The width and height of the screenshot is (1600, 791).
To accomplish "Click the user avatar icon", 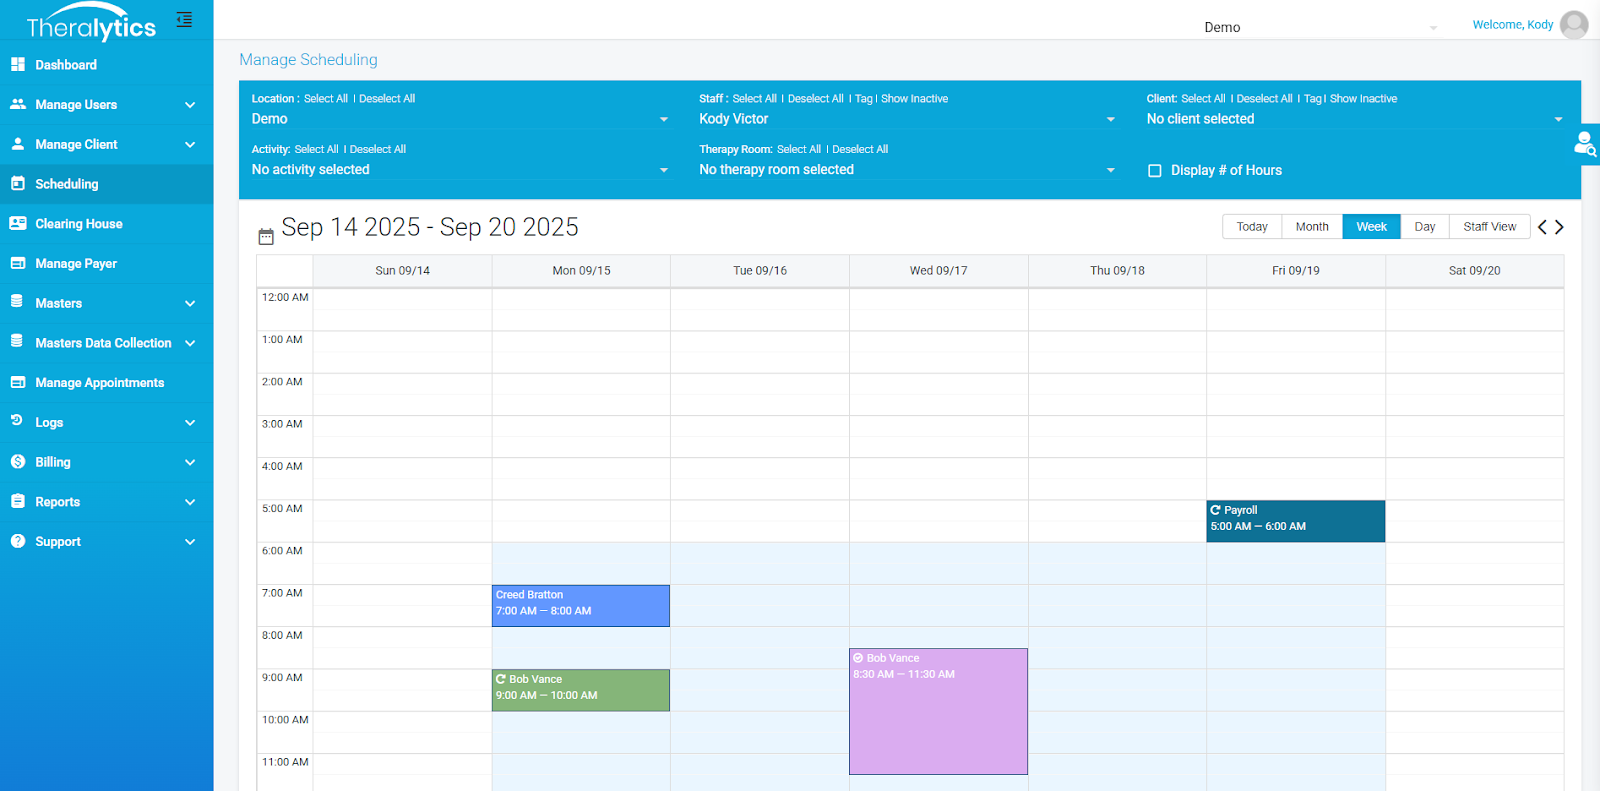I will [x=1574, y=25].
